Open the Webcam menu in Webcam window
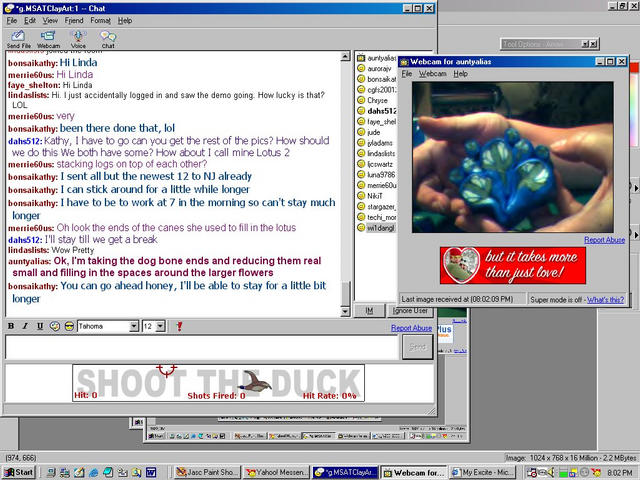 point(433,74)
